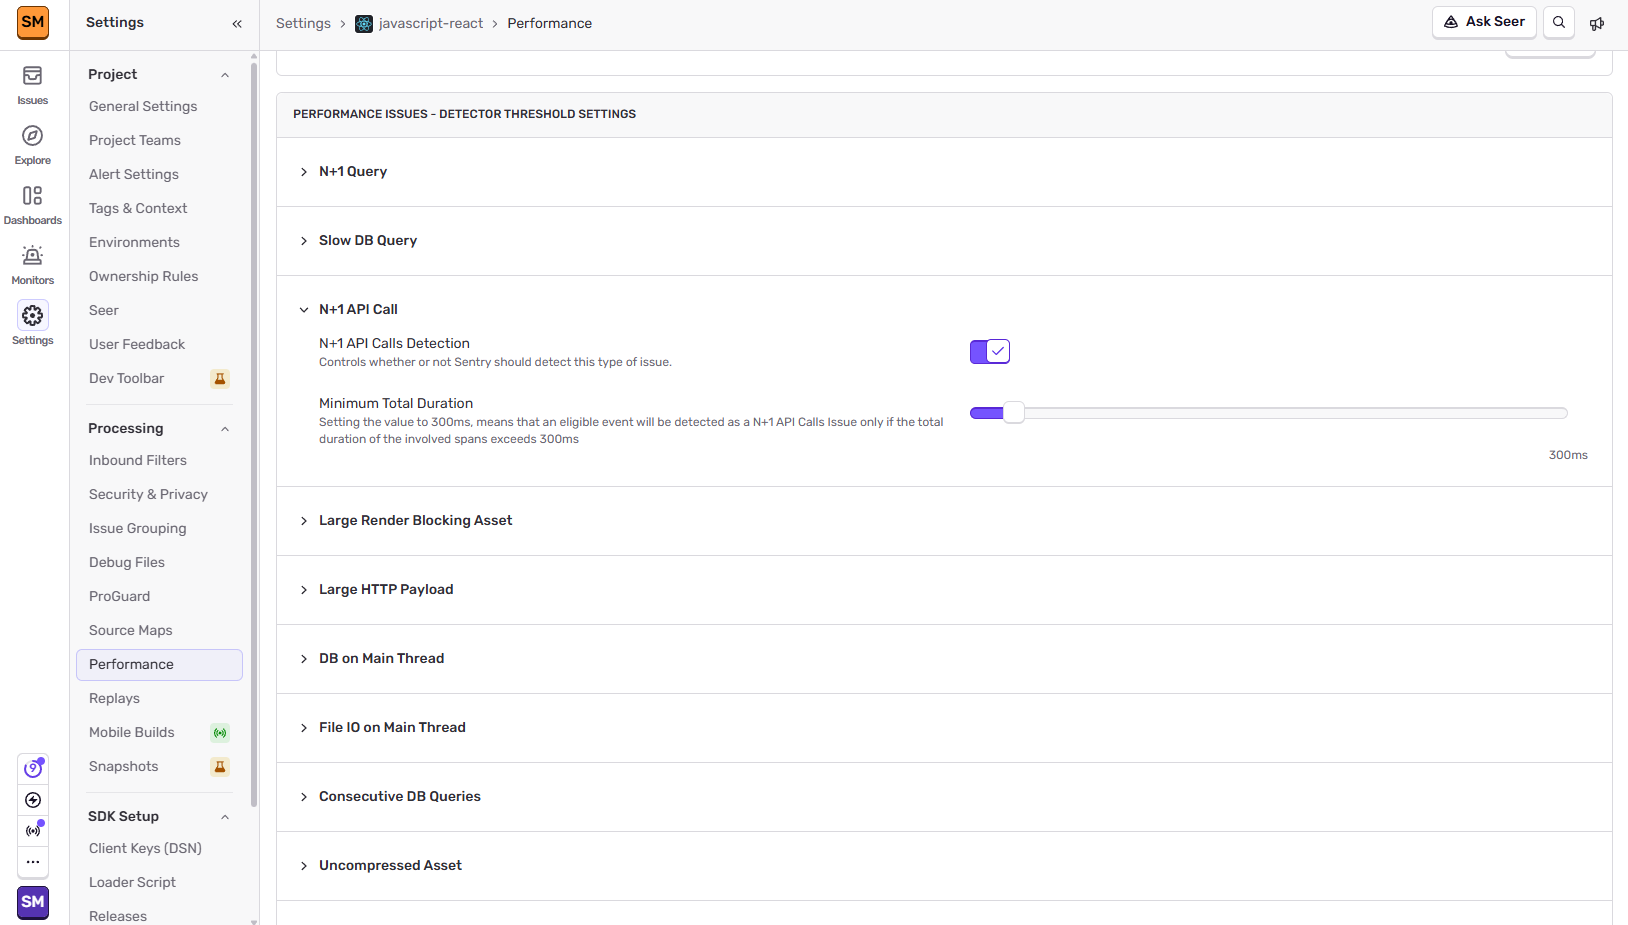
Task: Select Performance in sidebar
Action: (x=159, y=665)
